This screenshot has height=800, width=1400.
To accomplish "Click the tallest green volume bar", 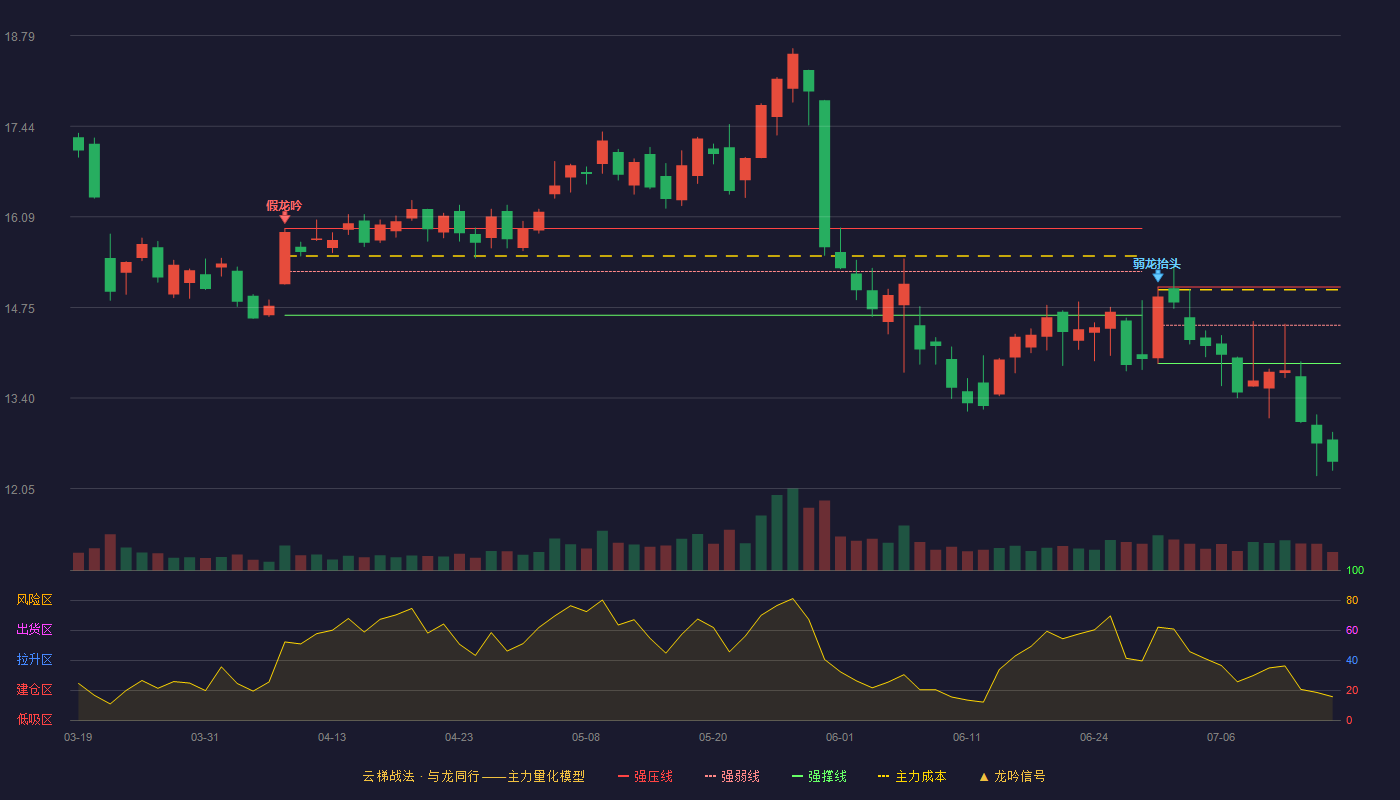I will point(793,529).
